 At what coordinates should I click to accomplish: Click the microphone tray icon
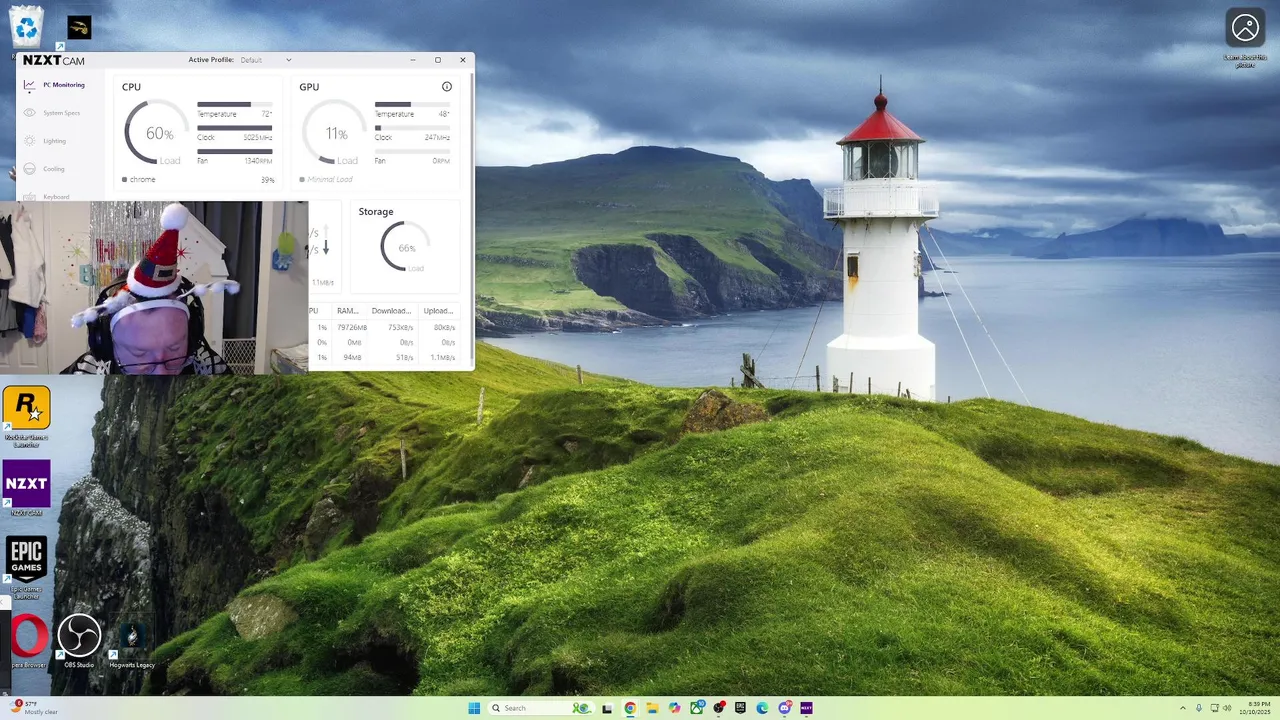pyautogui.click(x=1199, y=708)
